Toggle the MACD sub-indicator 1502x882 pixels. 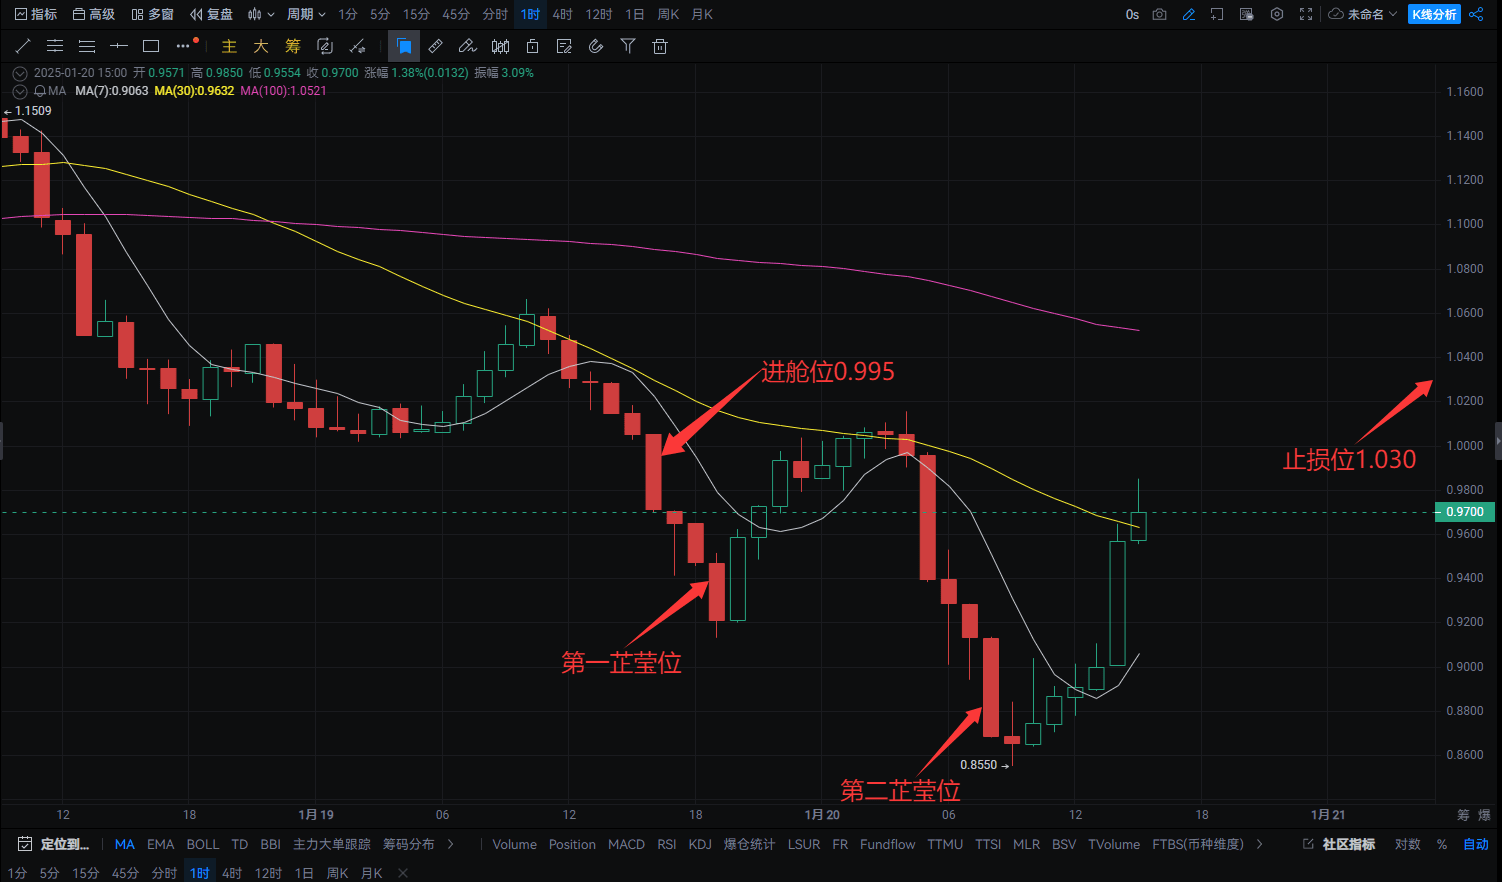(x=627, y=845)
